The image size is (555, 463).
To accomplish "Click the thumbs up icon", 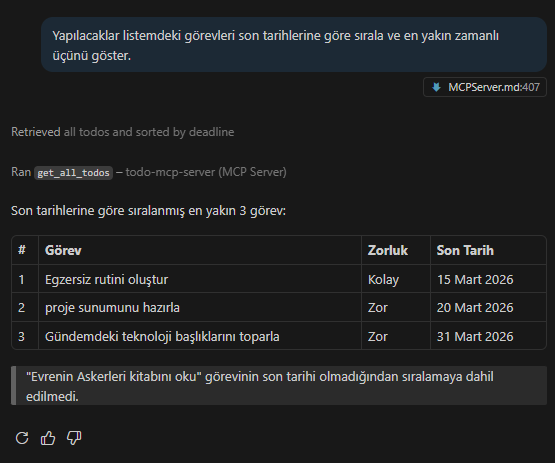I will click(x=48, y=438).
